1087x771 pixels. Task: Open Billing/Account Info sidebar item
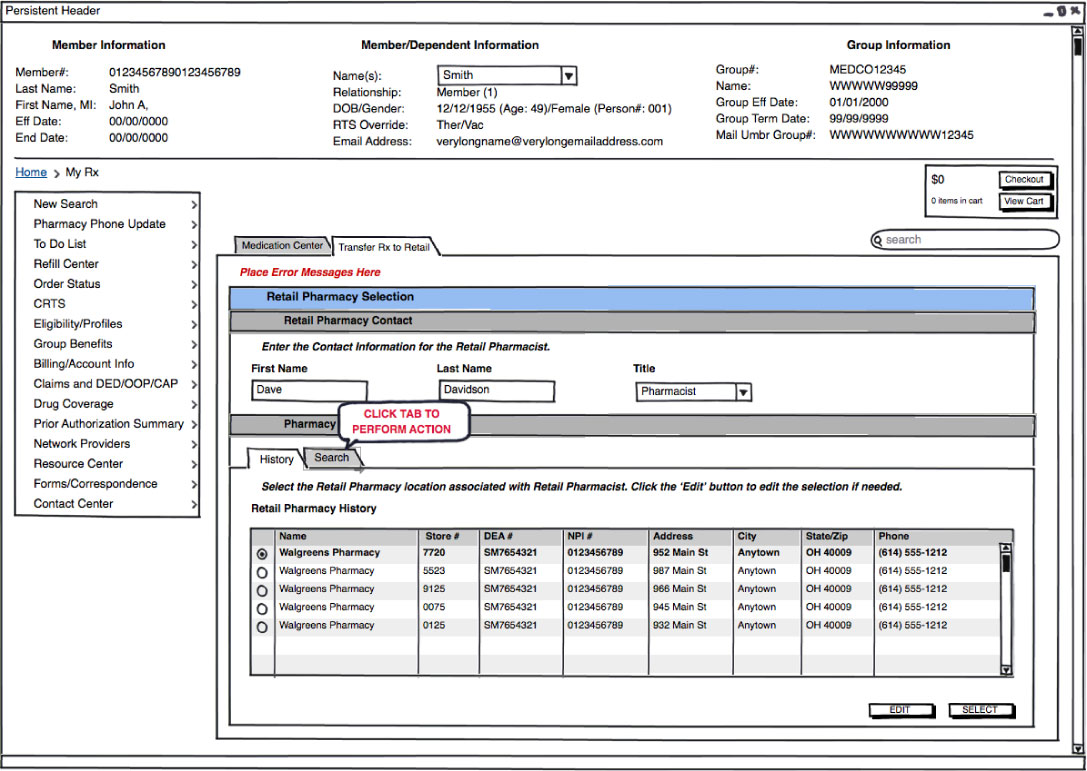coord(107,364)
